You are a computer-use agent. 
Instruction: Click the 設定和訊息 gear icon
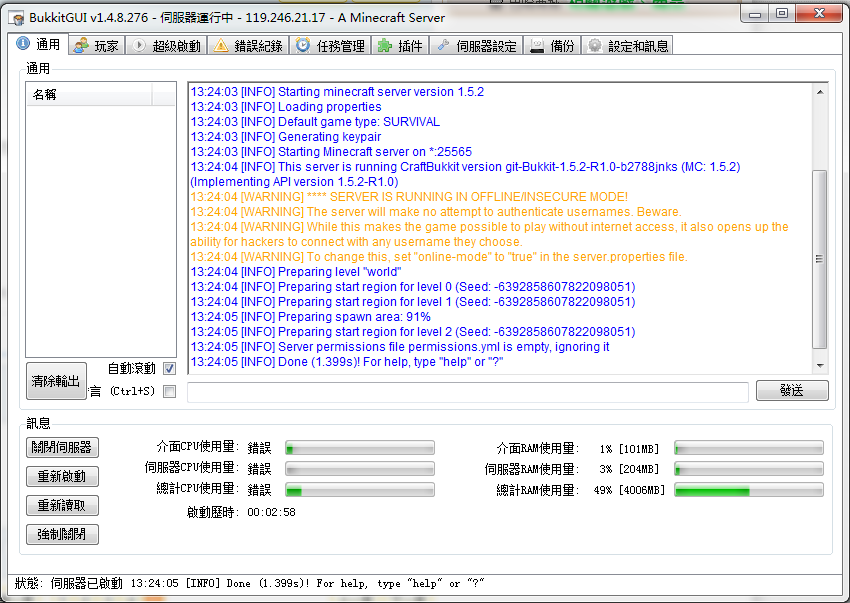coord(595,46)
